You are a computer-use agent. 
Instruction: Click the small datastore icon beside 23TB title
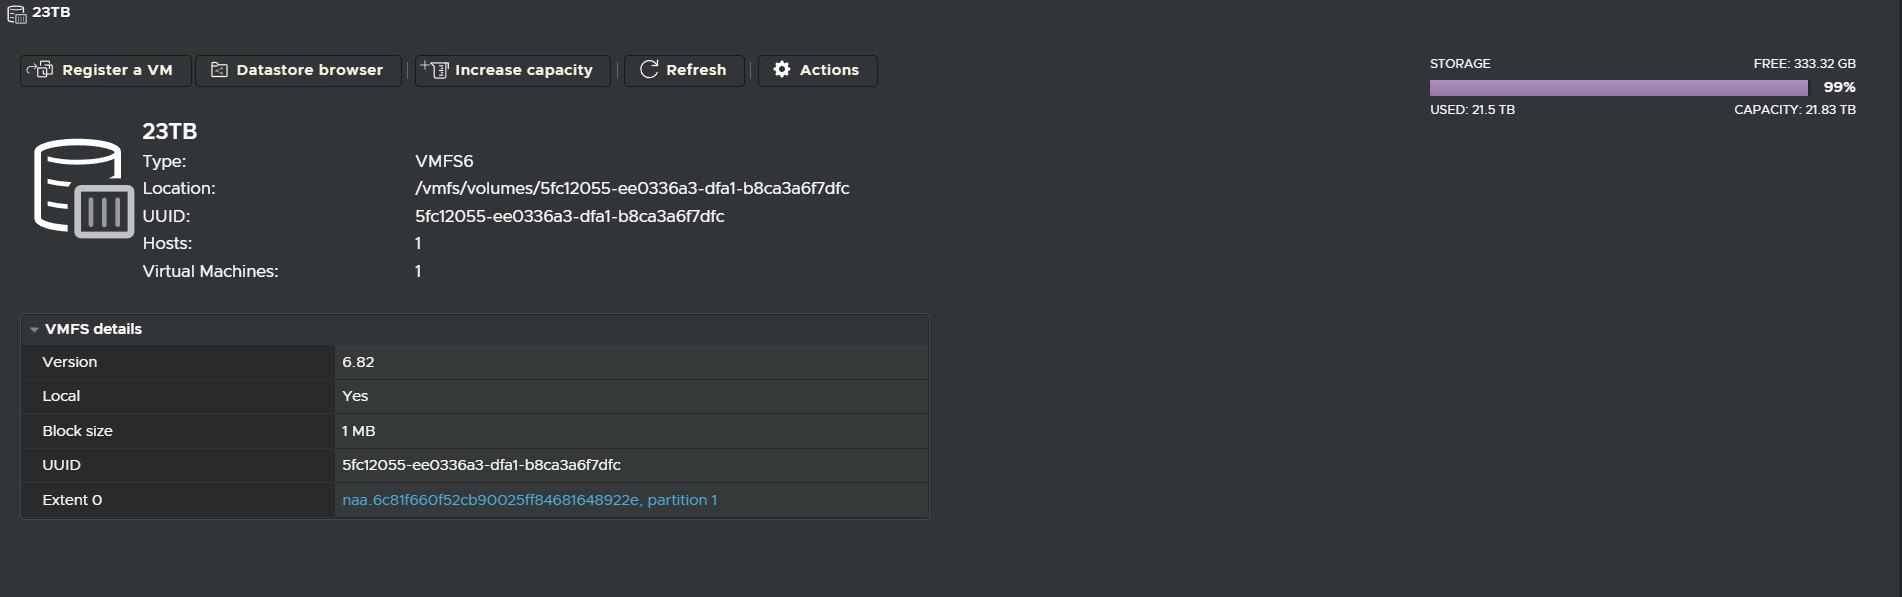pyautogui.click(x=16, y=14)
